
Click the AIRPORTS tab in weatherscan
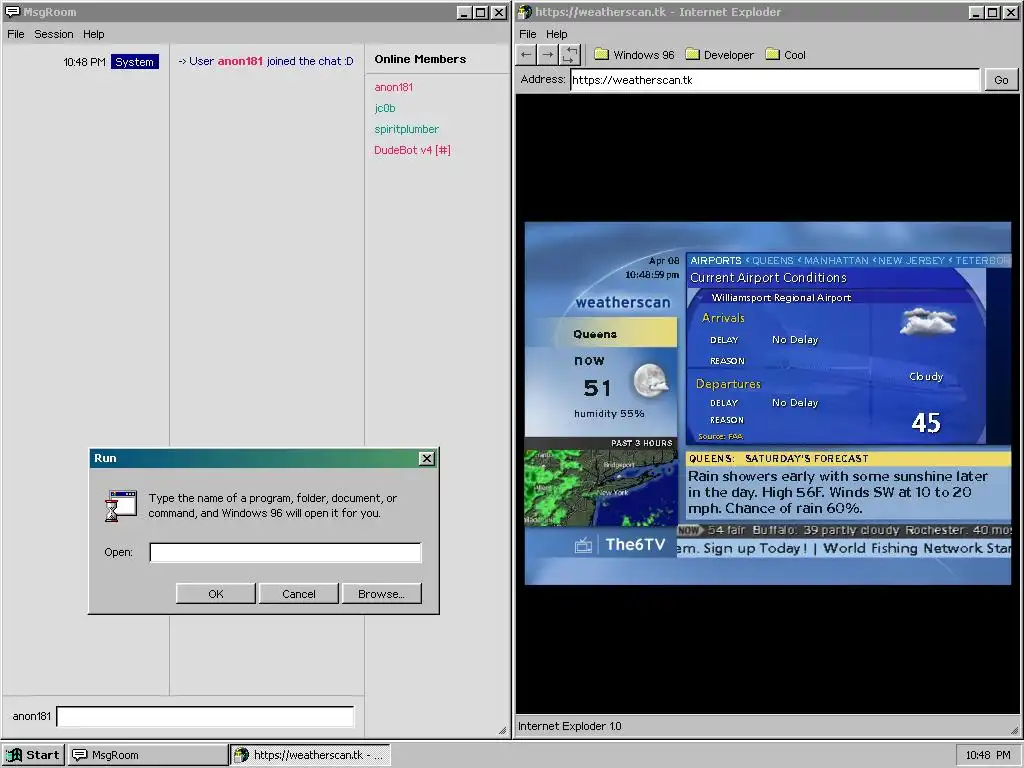tap(716, 260)
